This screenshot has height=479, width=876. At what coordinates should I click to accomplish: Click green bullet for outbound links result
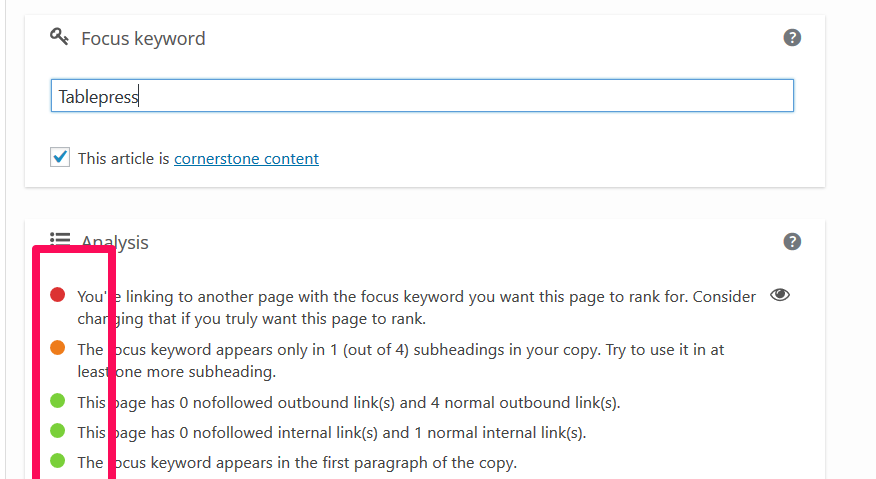[x=58, y=401]
